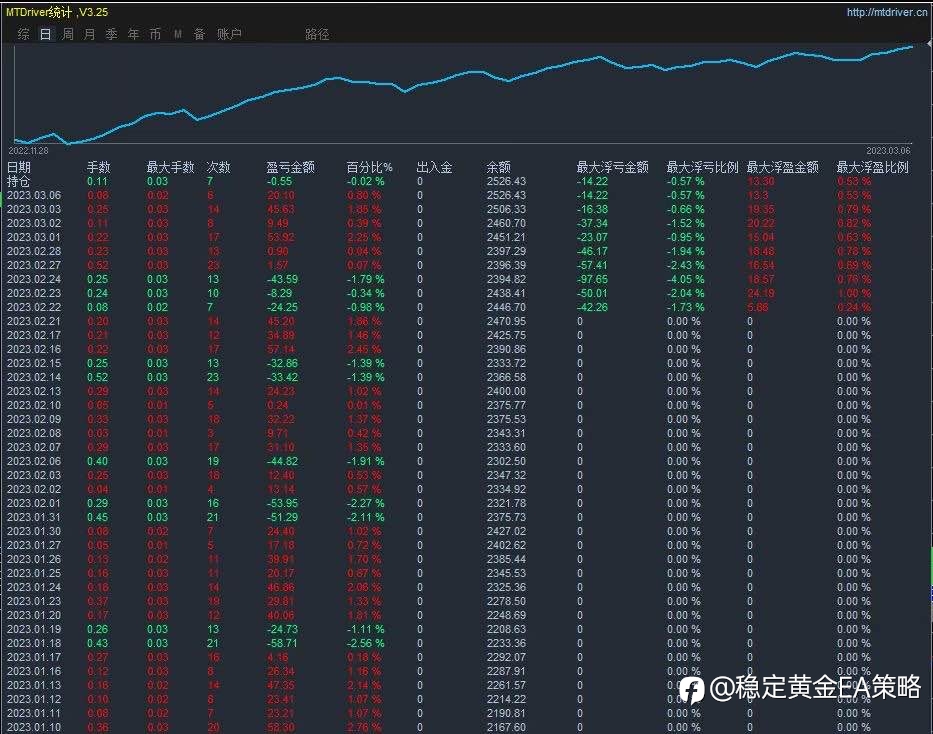The image size is (933, 734).
Task: Click the -57.41 max floating loss
Action: tap(592, 265)
